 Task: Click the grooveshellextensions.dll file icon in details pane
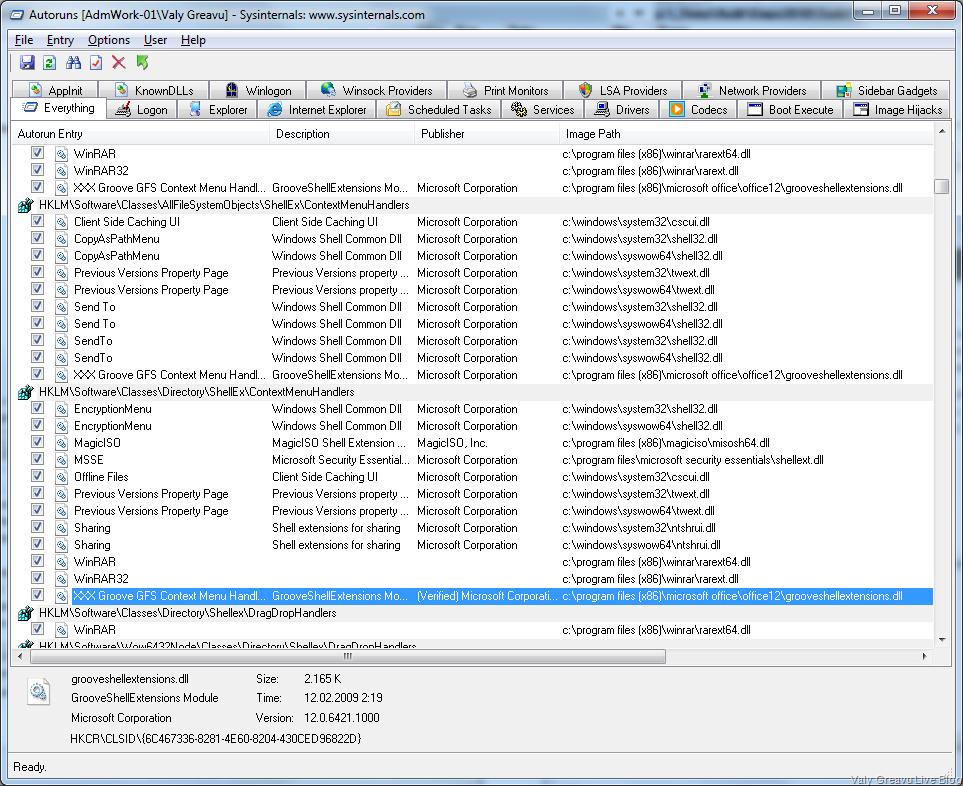click(39, 691)
